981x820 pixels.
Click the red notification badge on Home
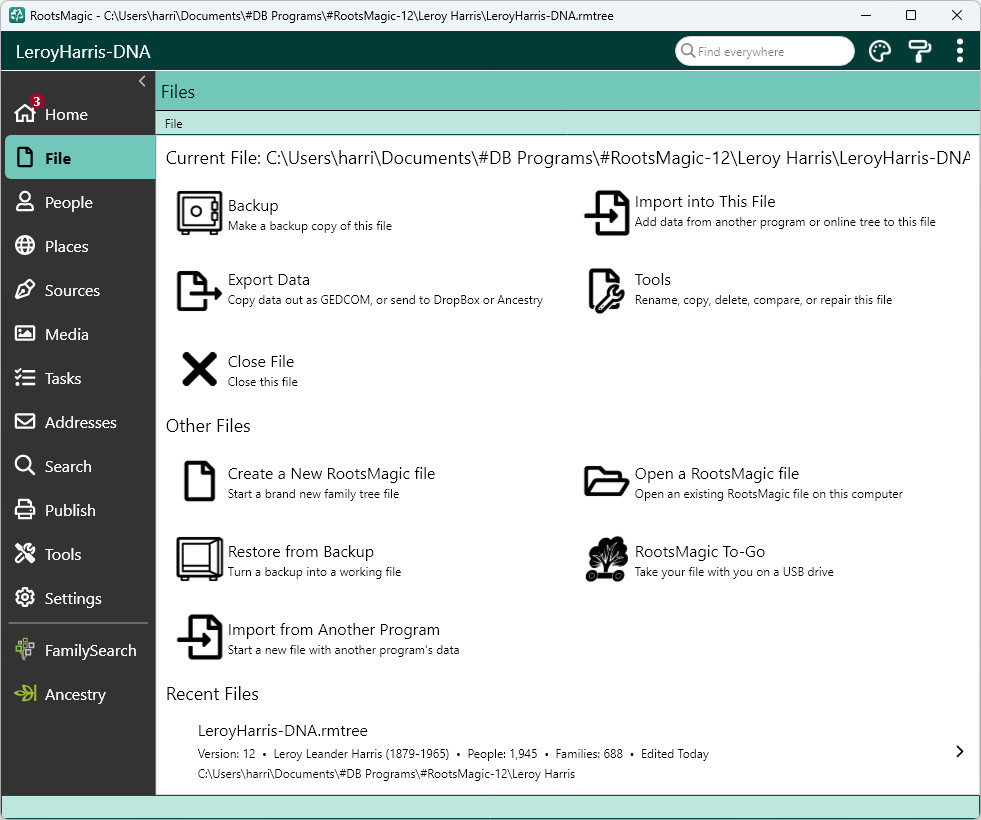36,101
